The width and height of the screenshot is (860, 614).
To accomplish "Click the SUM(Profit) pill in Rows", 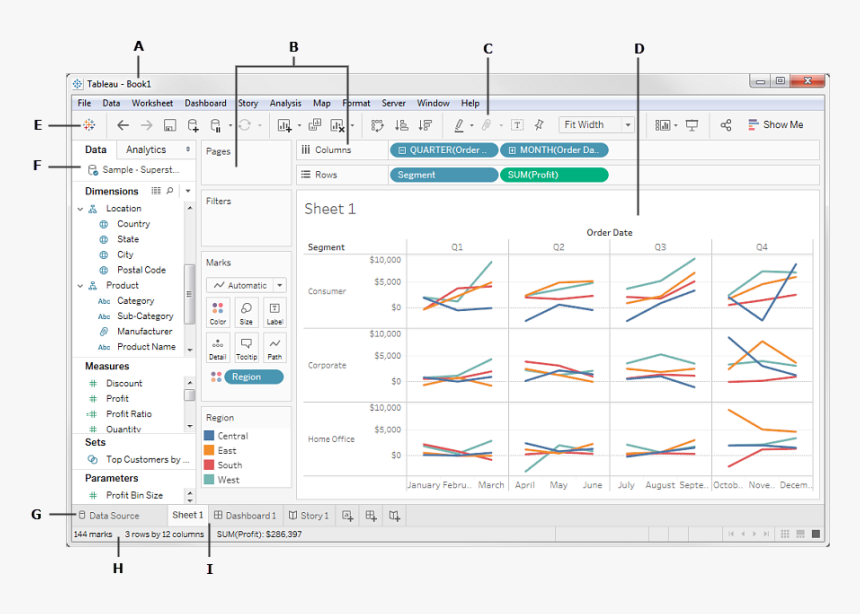I will [x=554, y=175].
